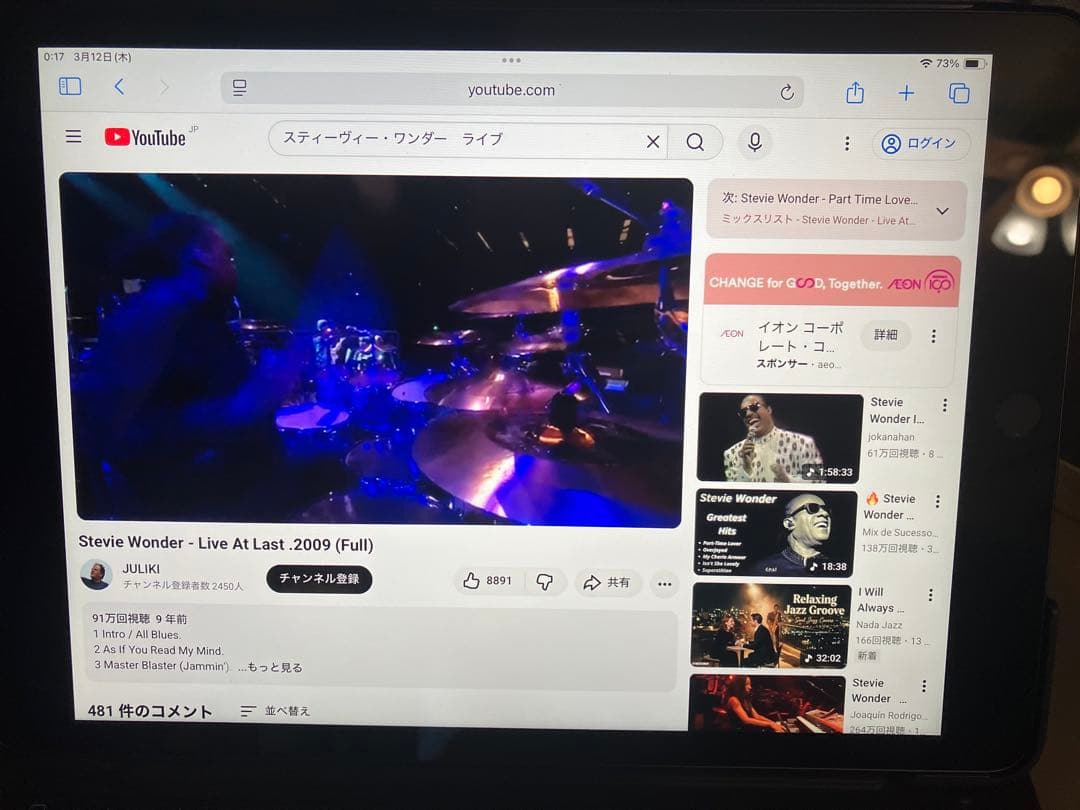Click the 詳細 button on AEON ad
This screenshot has width=1080, height=810.
click(x=886, y=335)
